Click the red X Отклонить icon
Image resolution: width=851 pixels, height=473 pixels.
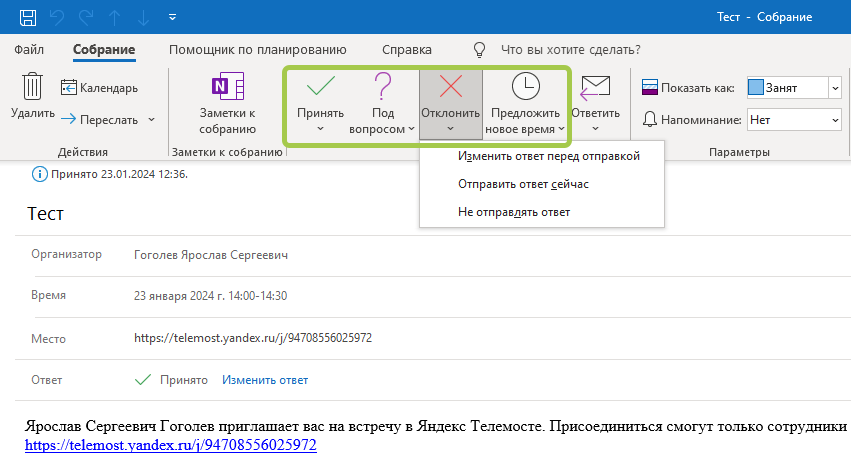[450, 86]
